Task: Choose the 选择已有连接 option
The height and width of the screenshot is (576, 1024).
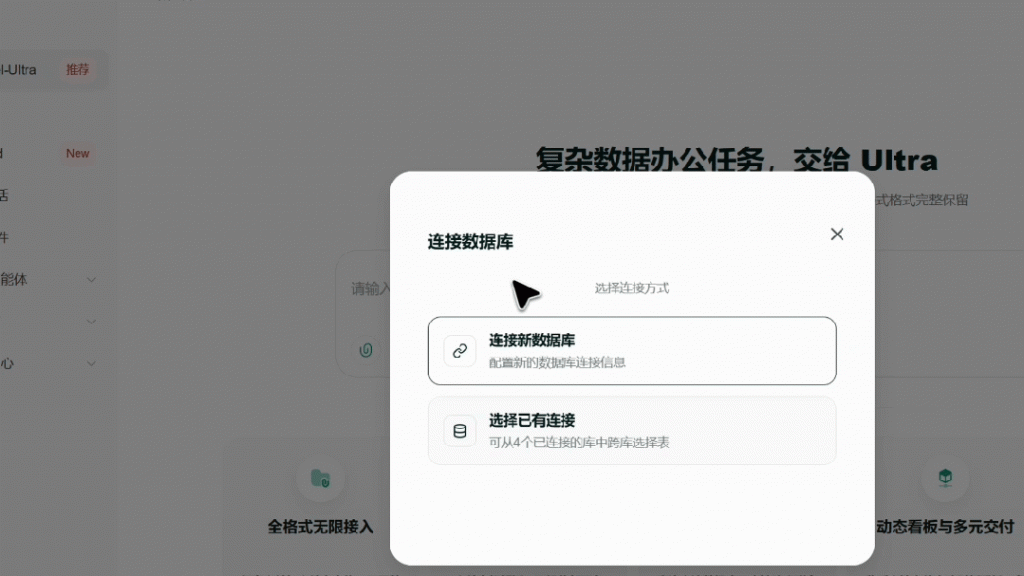Action: click(632, 430)
